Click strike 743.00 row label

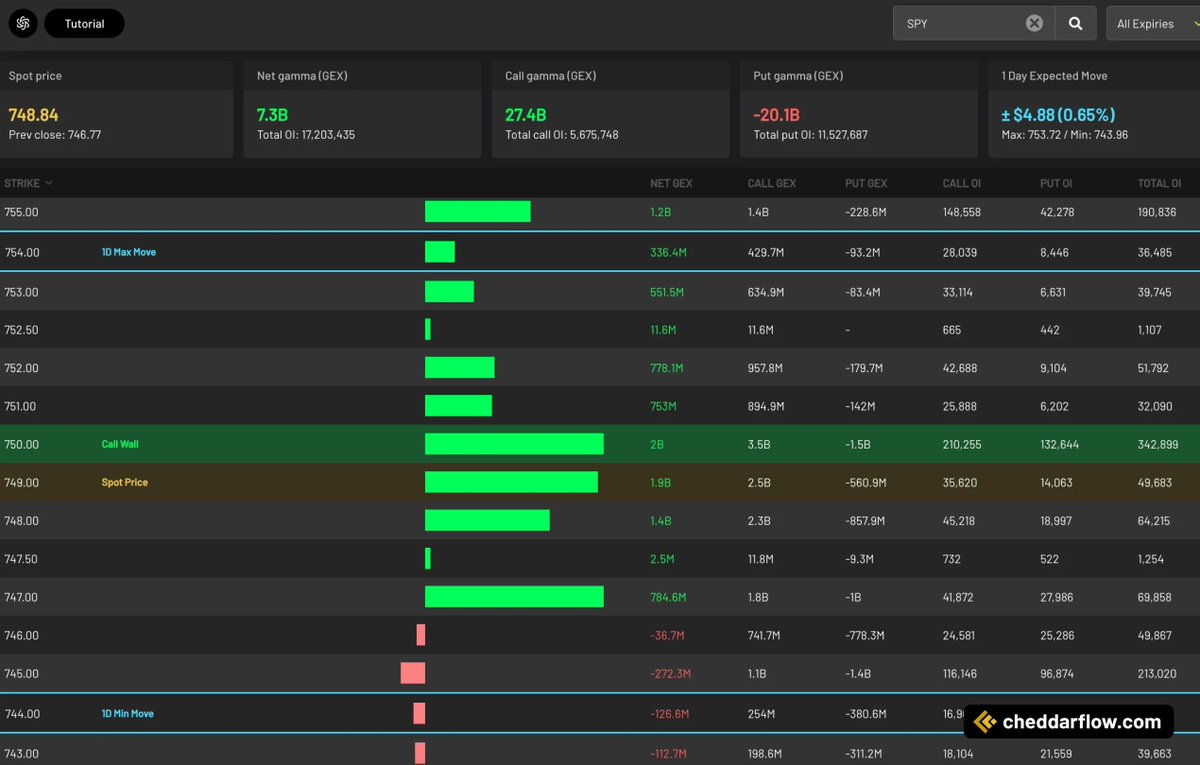21,754
